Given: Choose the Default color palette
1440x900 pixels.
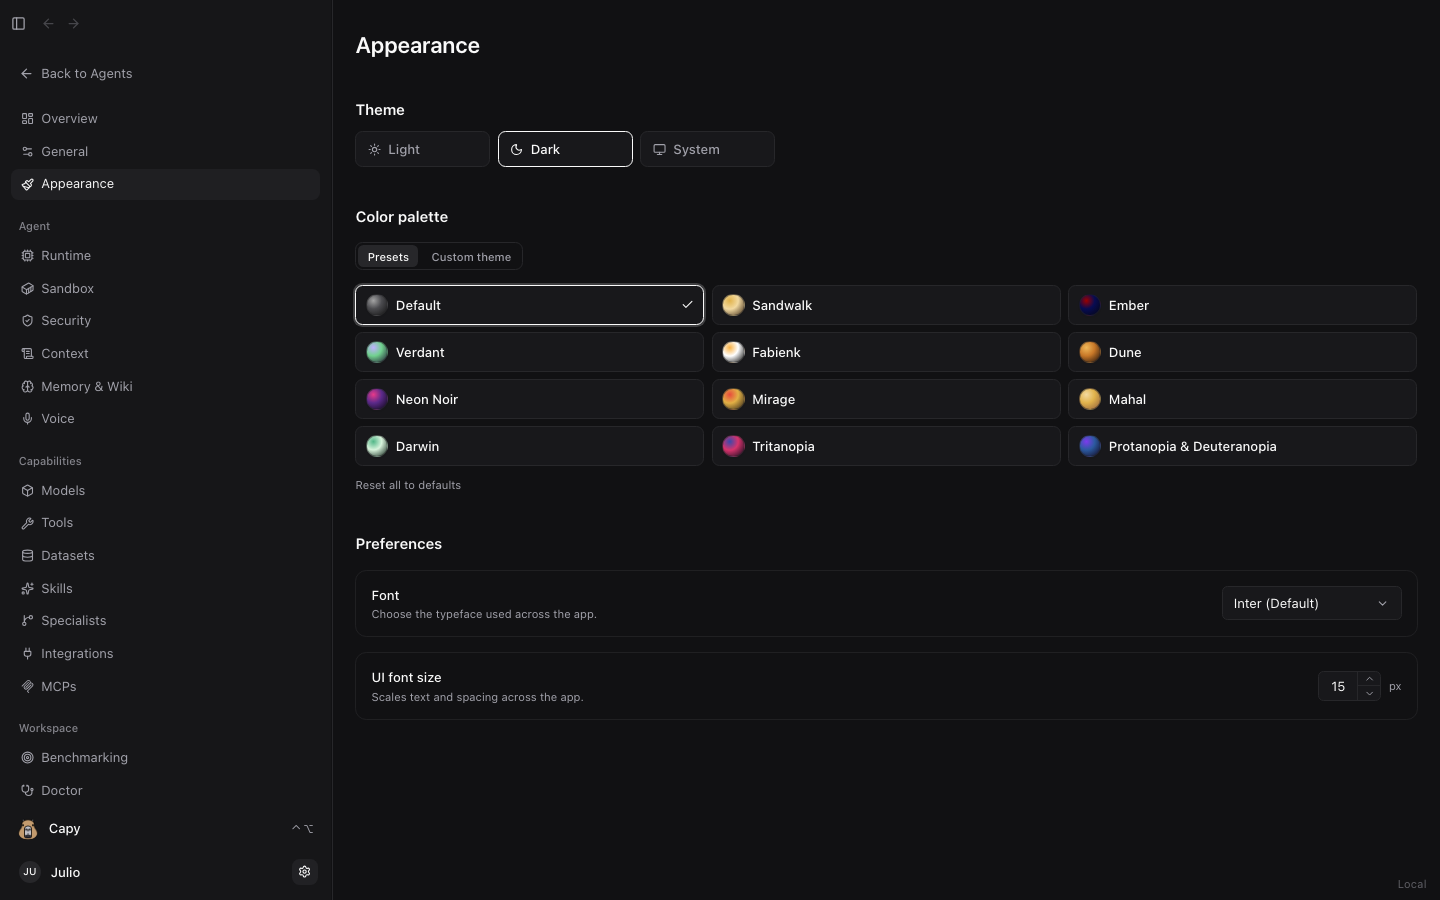Looking at the screenshot, I should tap(529, 305).
